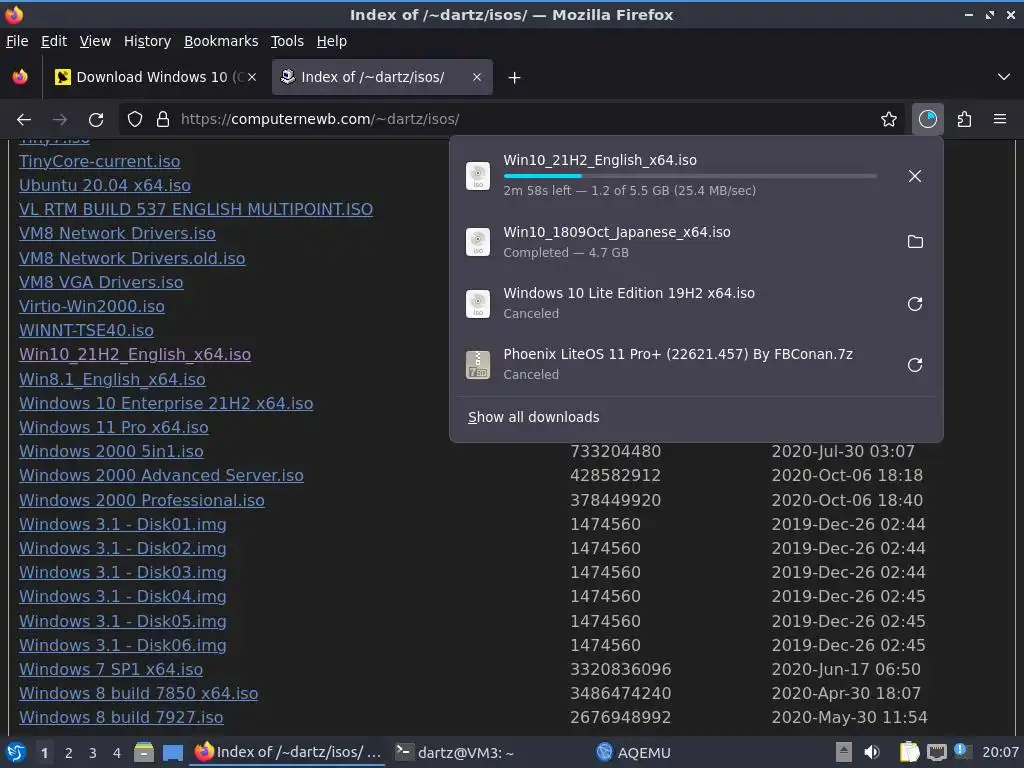Open the Edit menu
This screenshot has height=768, width=1024.
pos(54,41)
